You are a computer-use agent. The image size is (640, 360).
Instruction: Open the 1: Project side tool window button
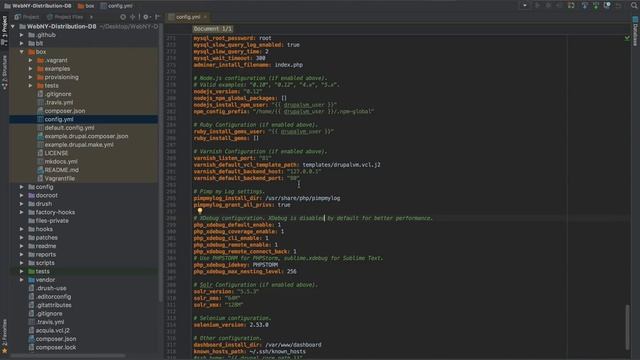pyautogui.click(x=4, y=30)
